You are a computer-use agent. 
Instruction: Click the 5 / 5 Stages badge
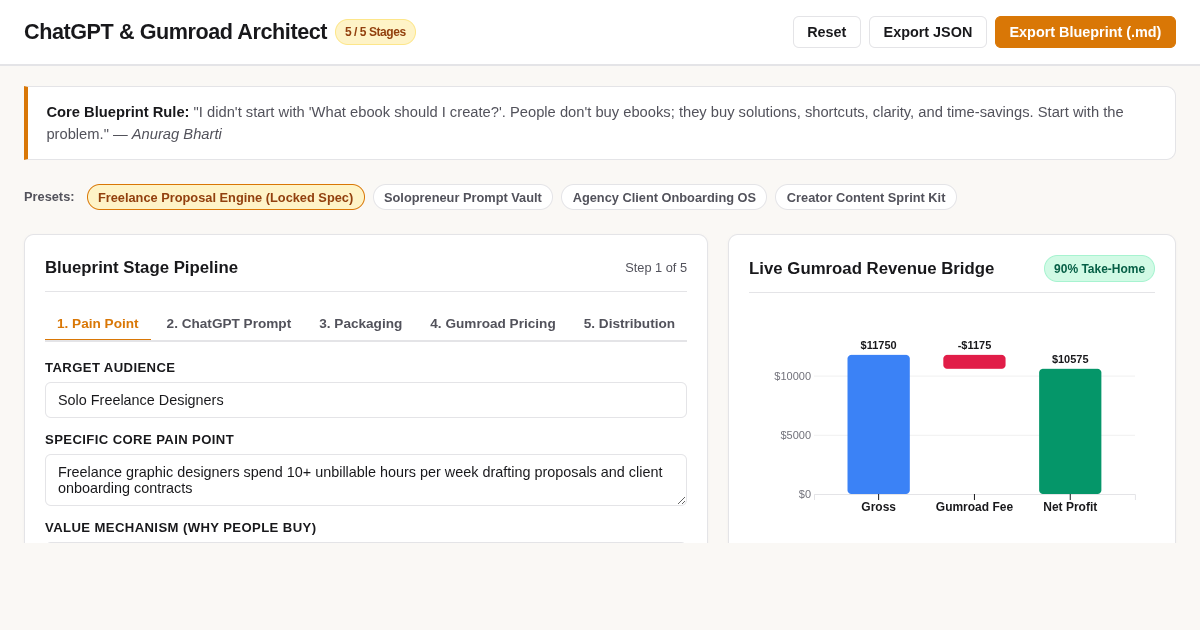click(375, 32)
